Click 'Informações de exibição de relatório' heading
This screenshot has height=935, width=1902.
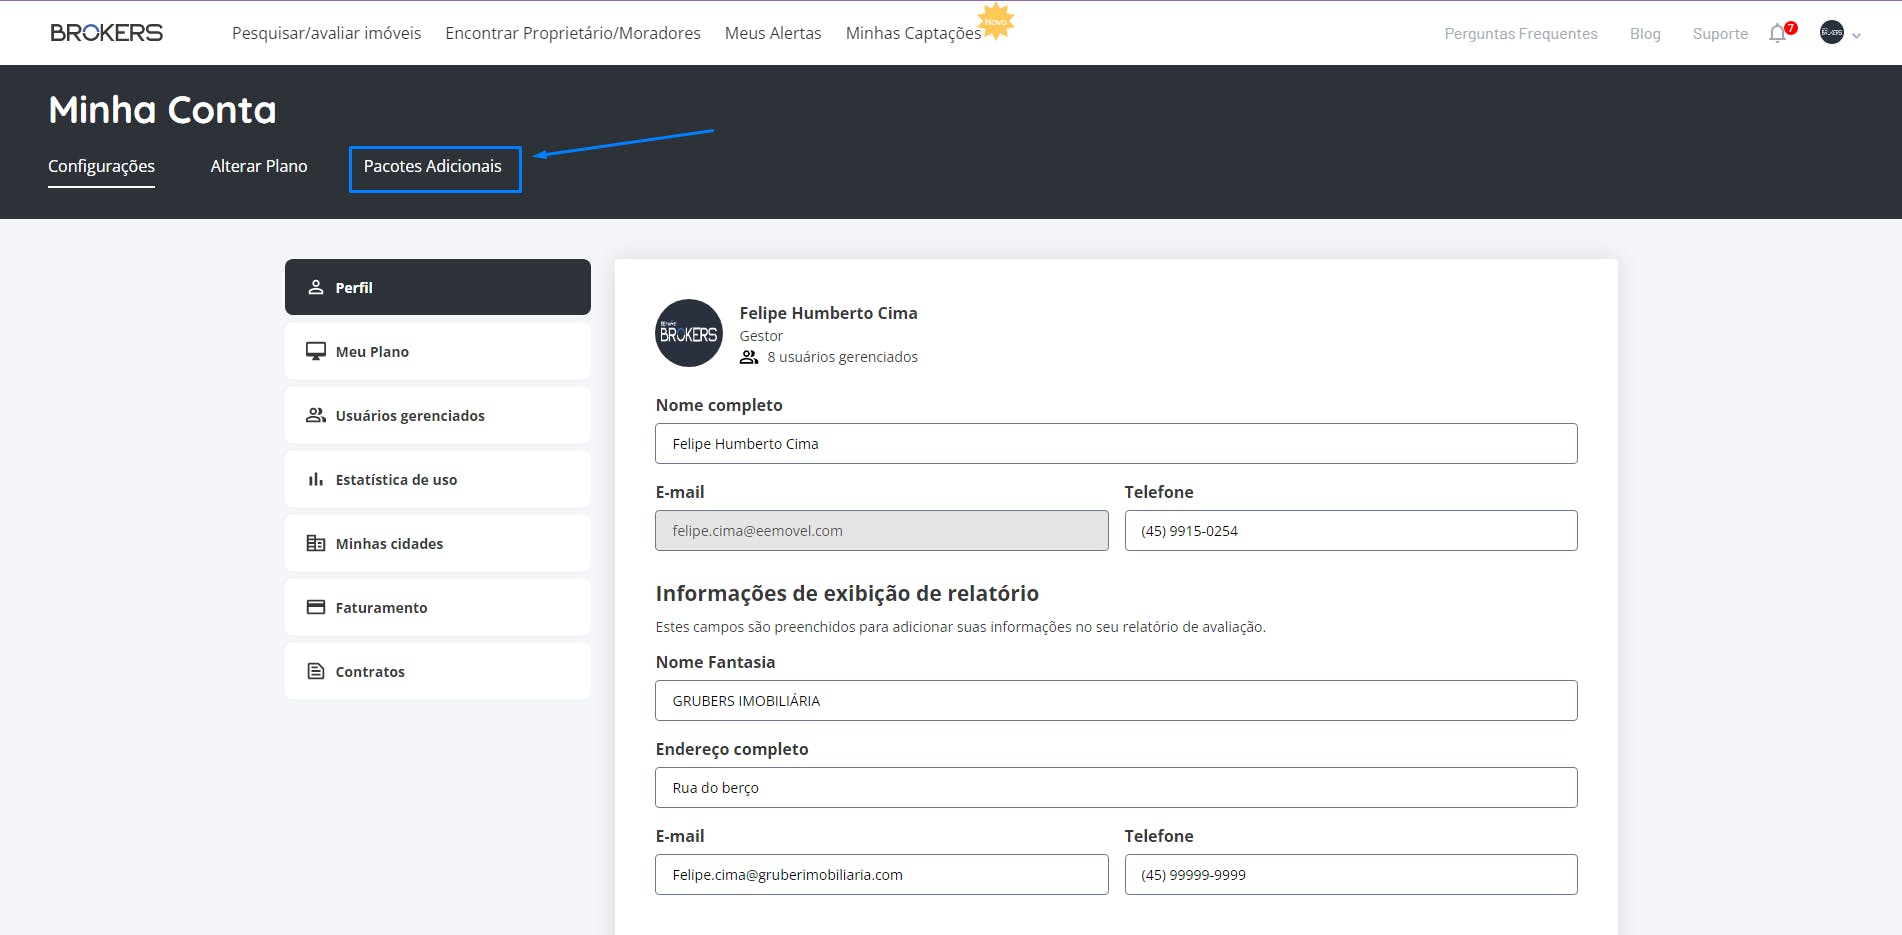847,593
